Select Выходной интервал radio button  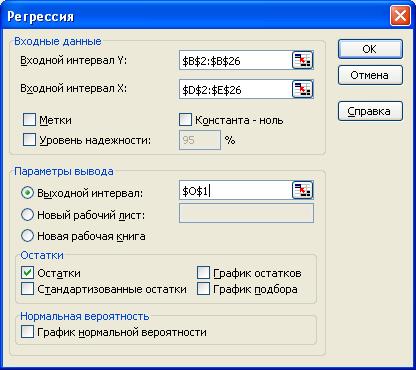click(27, 193)
